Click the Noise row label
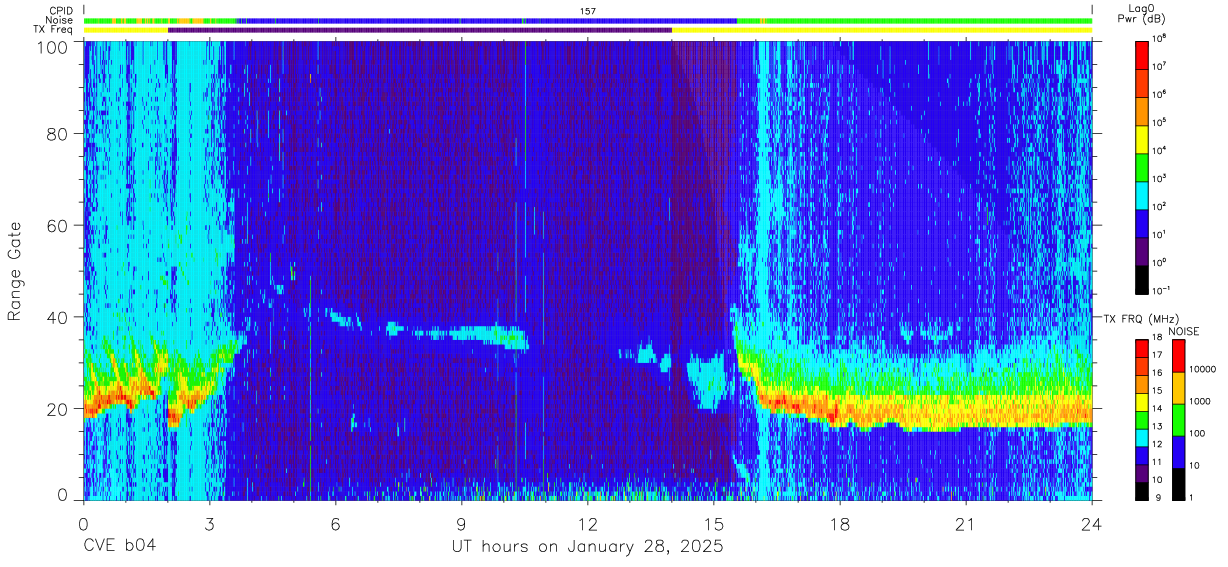Viewport: 1228px width, 567px height. (61, 20)
